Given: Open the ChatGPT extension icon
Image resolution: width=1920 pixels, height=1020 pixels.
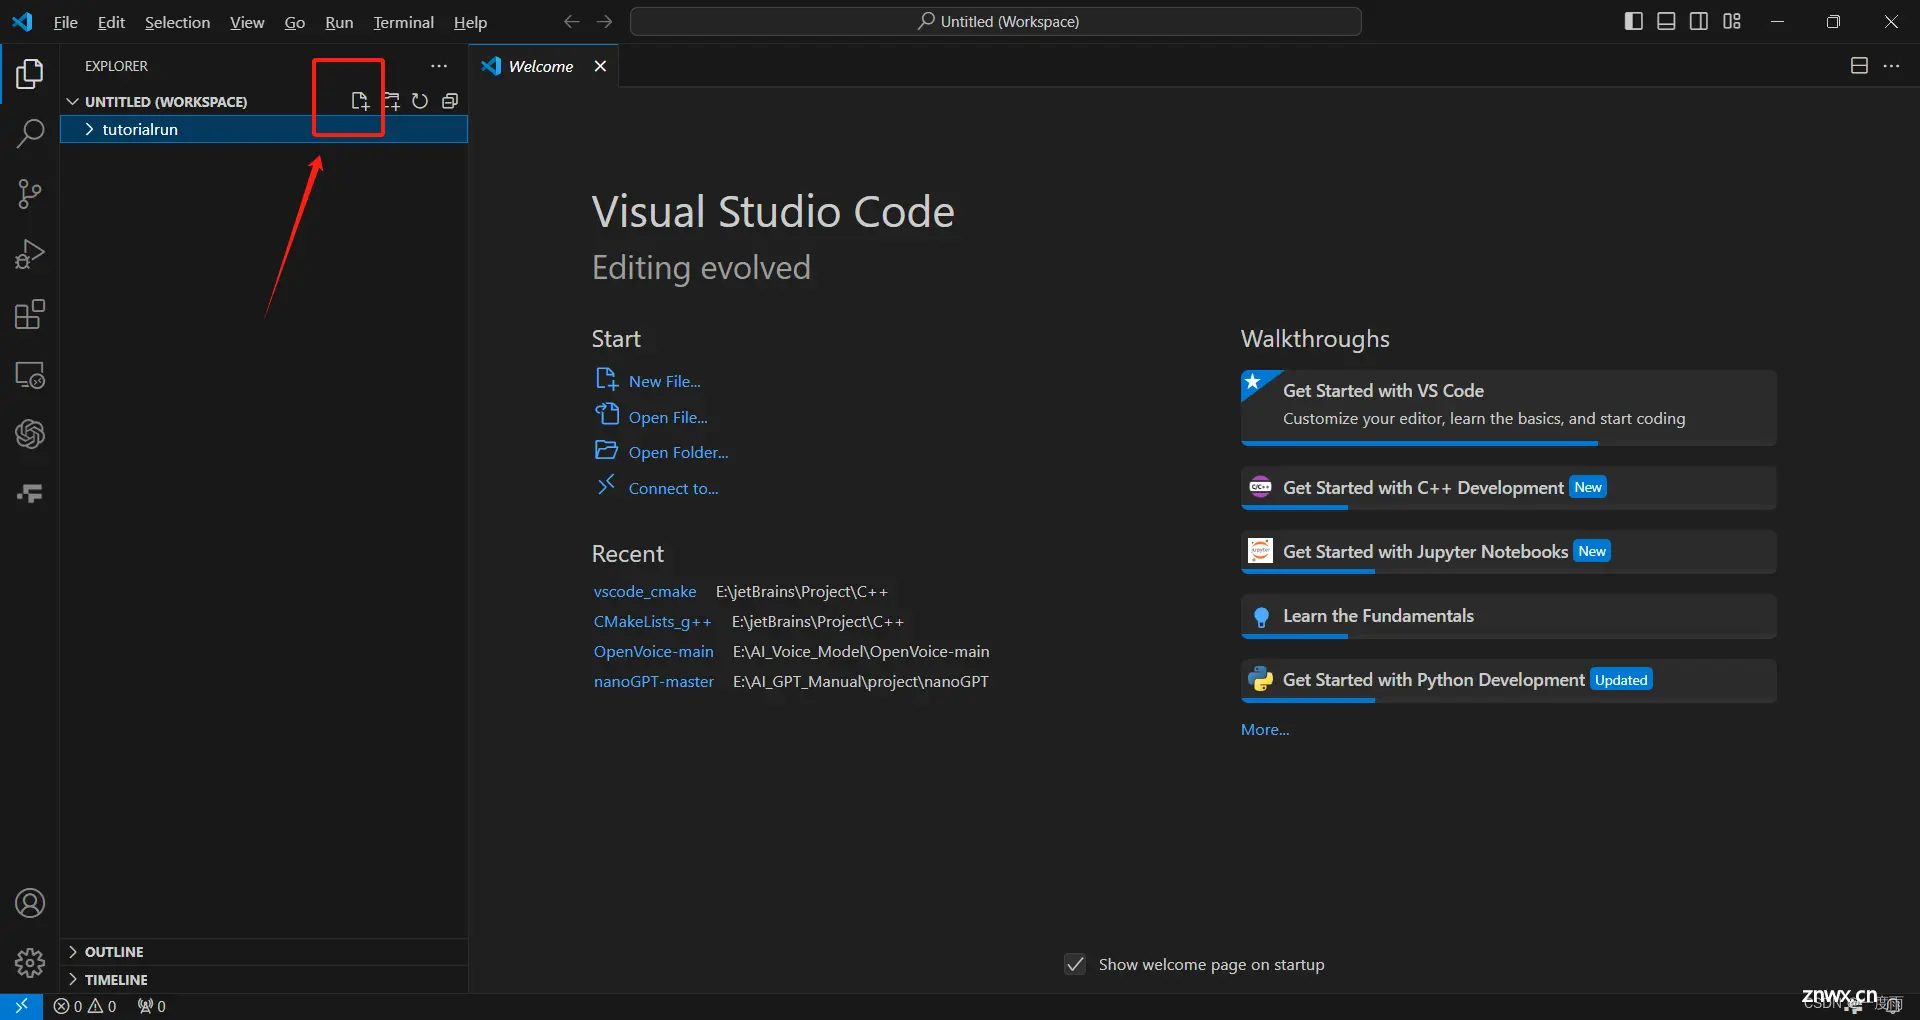Looking at the screenshot, I should tap(30, 434).
